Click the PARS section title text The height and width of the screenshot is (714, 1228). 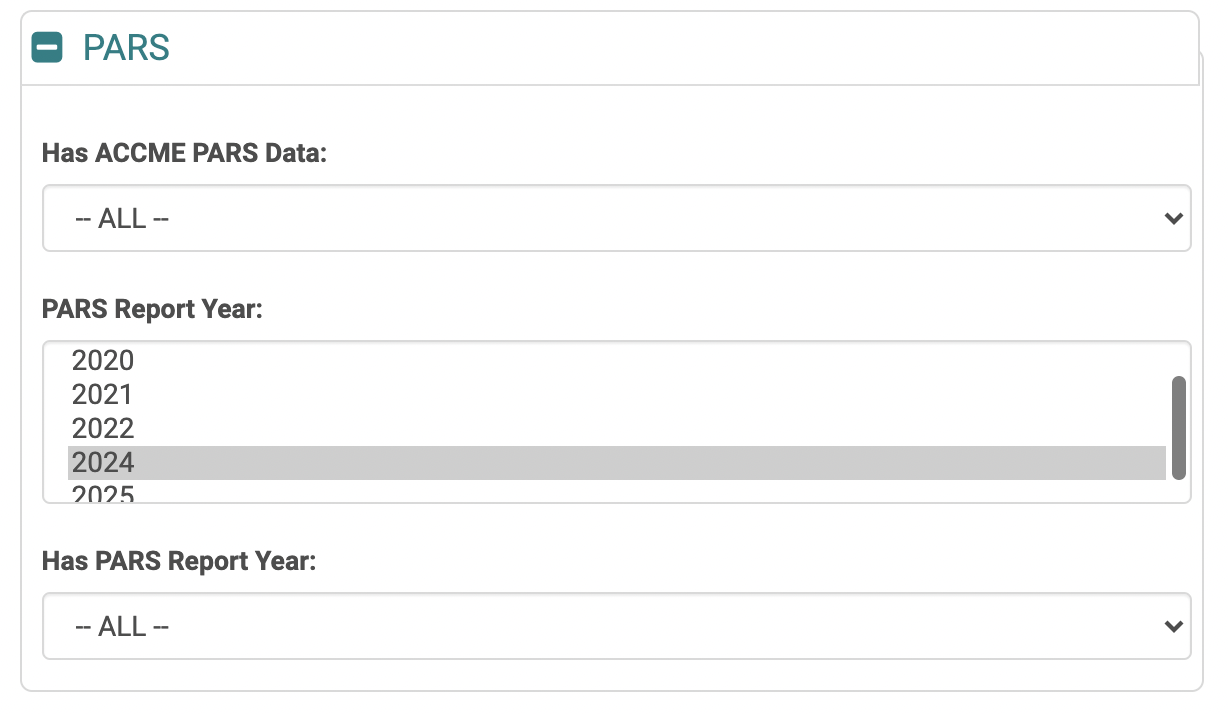pos(126,47)
